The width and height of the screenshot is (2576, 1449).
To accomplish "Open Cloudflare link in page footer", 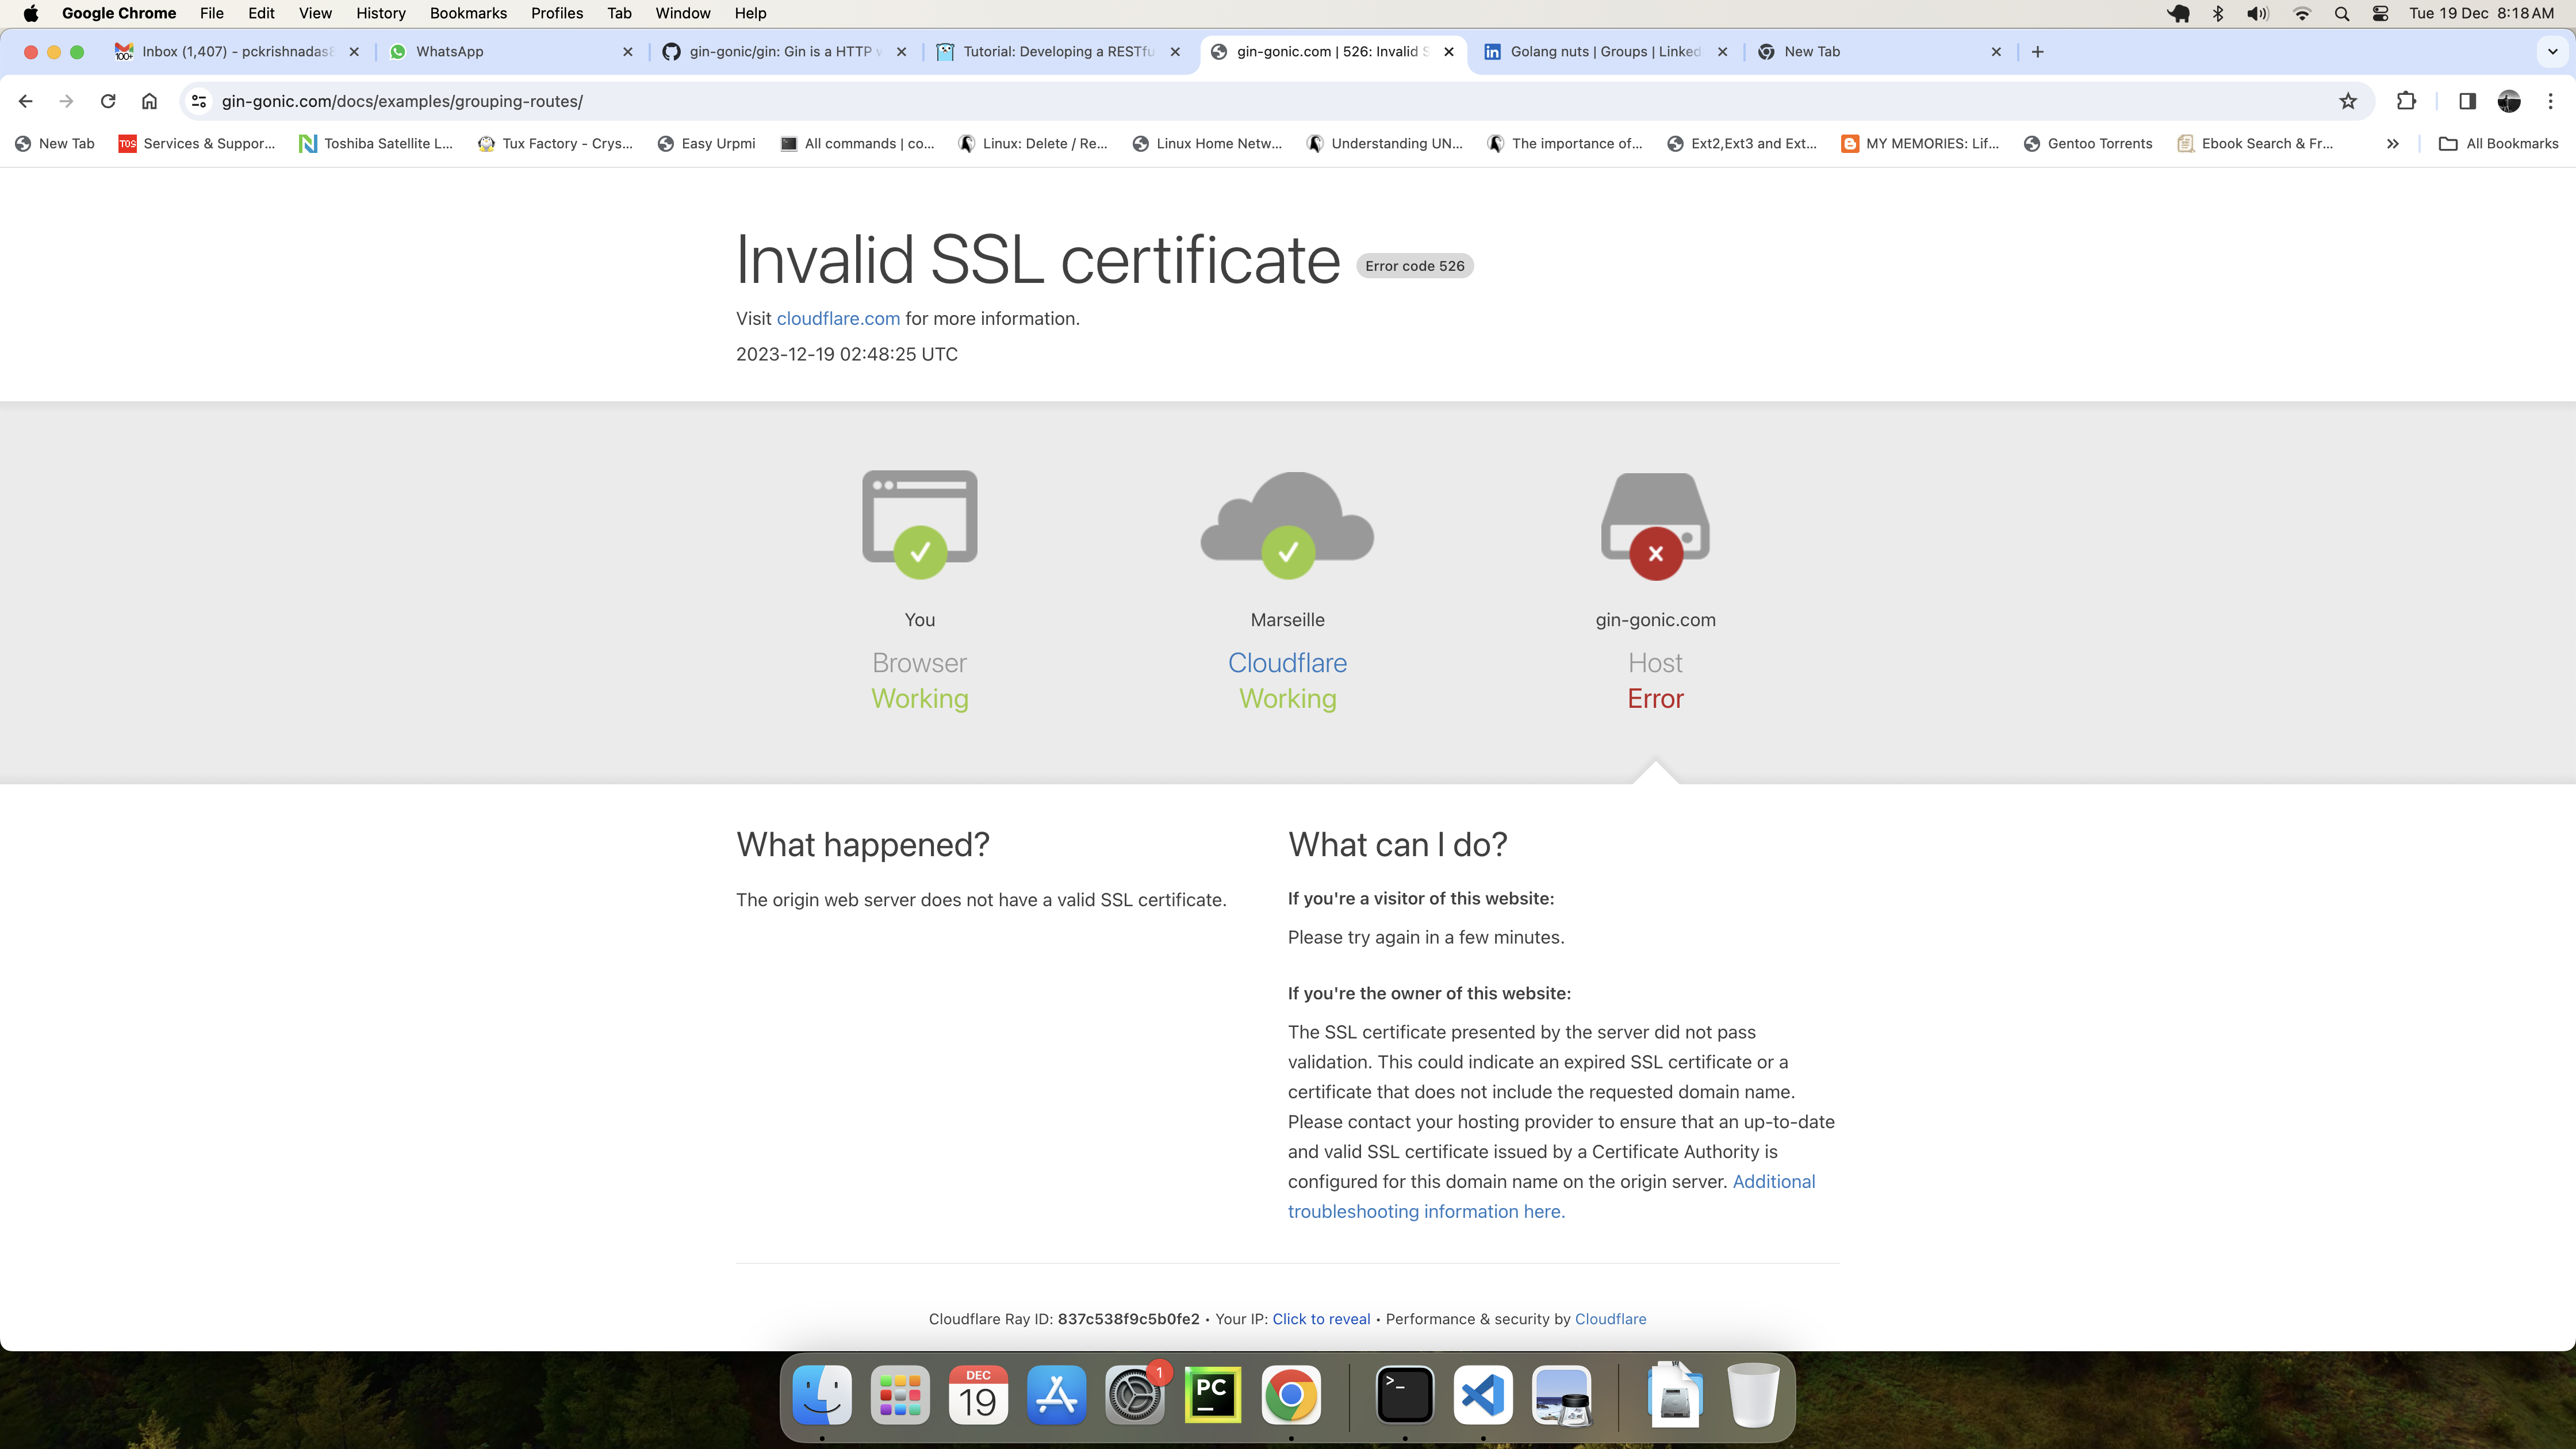I will [x=1610, y=1319].
